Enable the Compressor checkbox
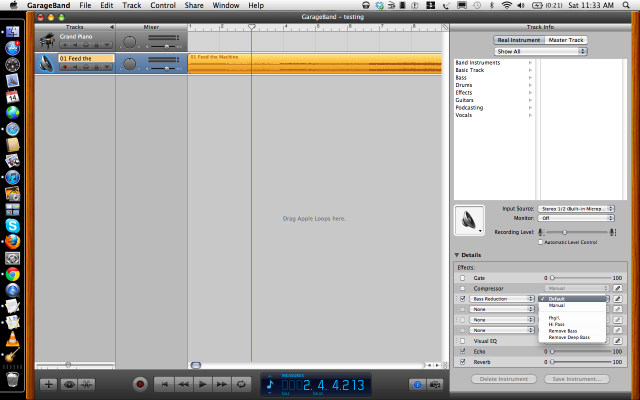Screen dimensions: 640x400 [x=462, y=288]
